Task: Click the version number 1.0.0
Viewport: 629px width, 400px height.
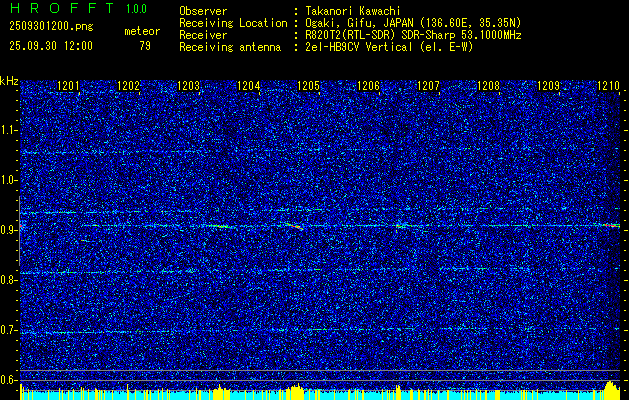Action: (136, 9)
